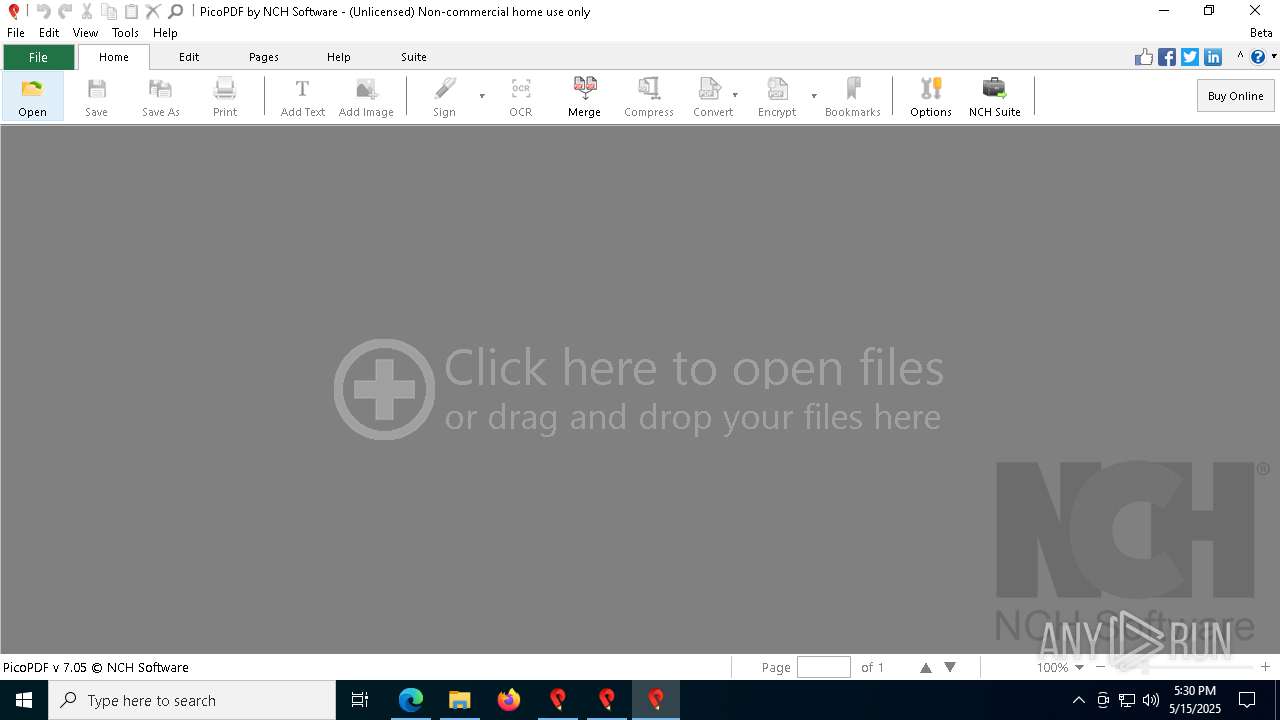The height and width of the screenshot is (720, 1280).
Task: Click the Undo arrow in quick access bar
Action: pos(43,11)
